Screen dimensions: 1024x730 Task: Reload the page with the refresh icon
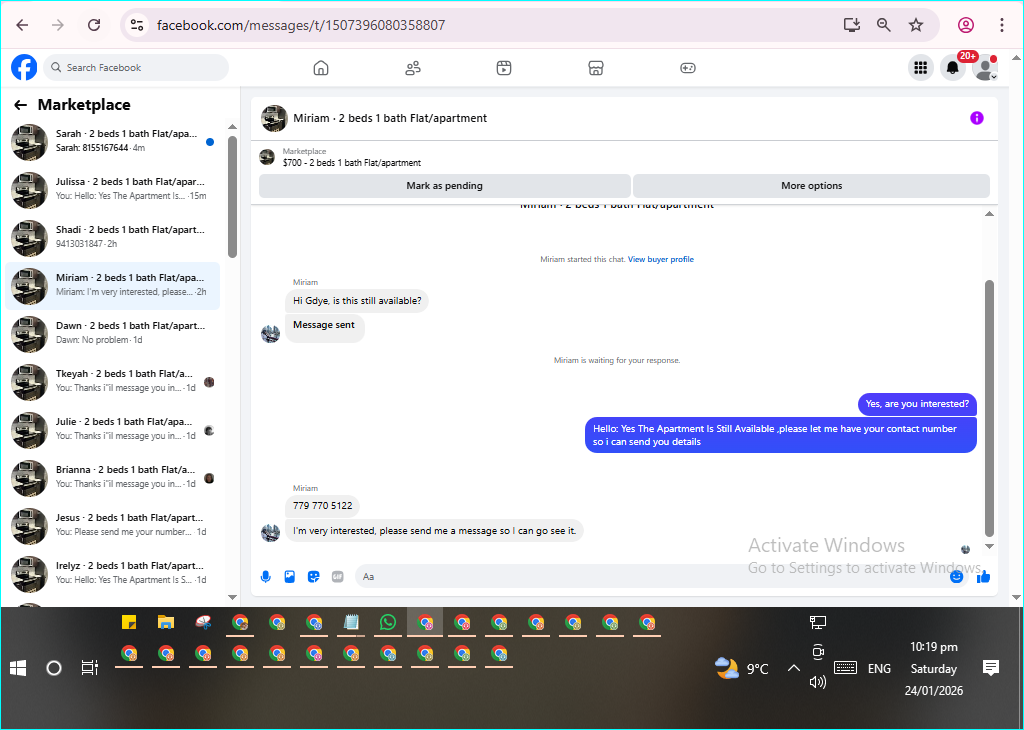pos(94,25)
